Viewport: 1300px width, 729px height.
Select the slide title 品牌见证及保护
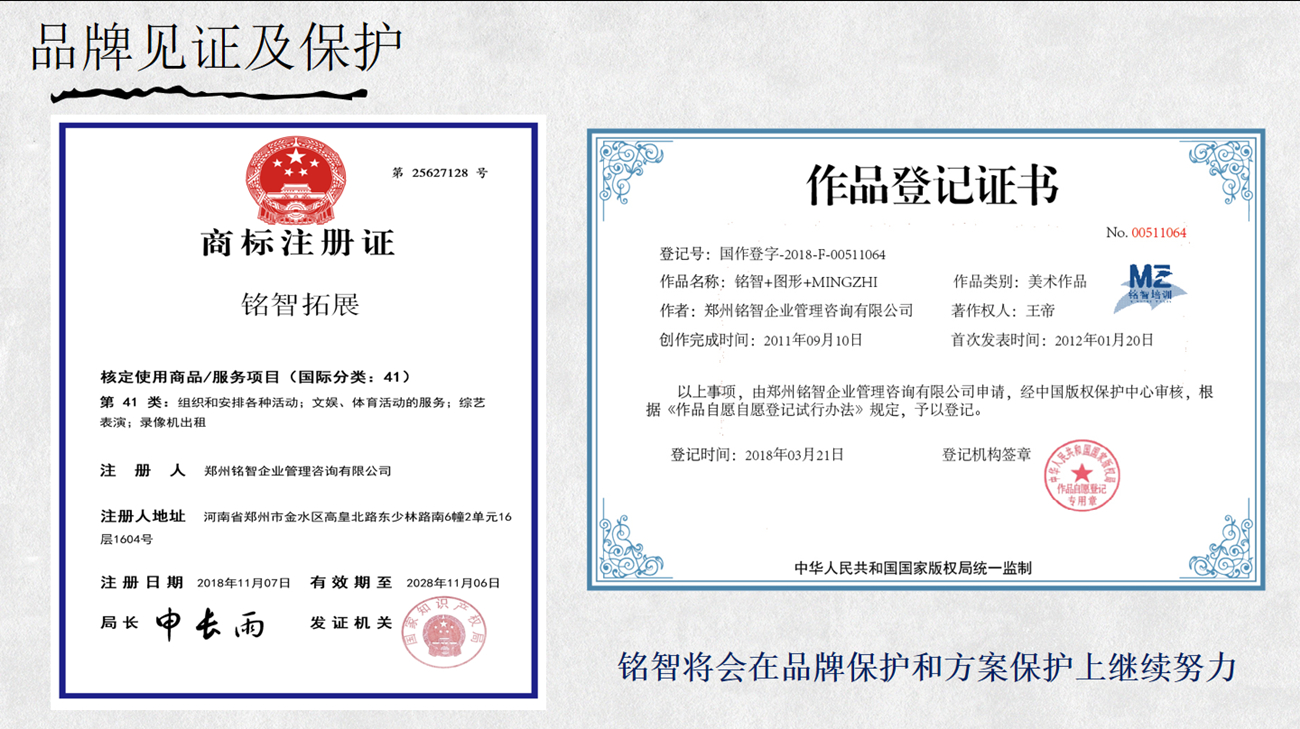pos(216,47)
